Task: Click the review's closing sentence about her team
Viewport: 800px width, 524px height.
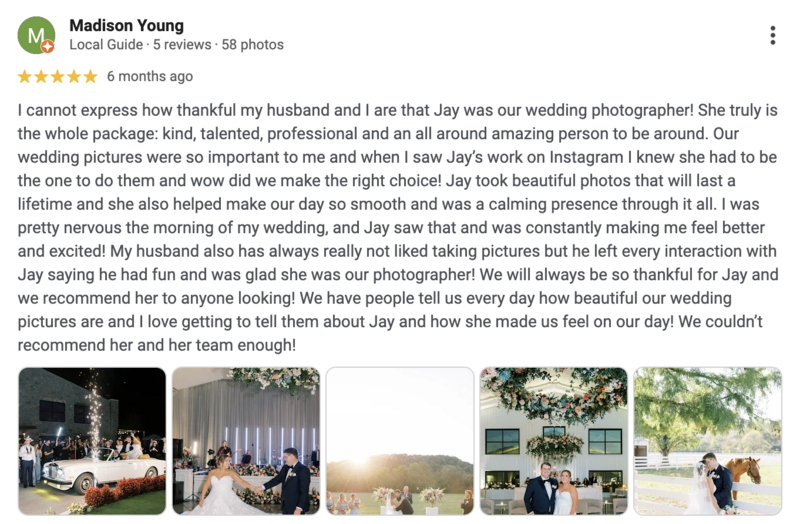Action: click(390, 333)
